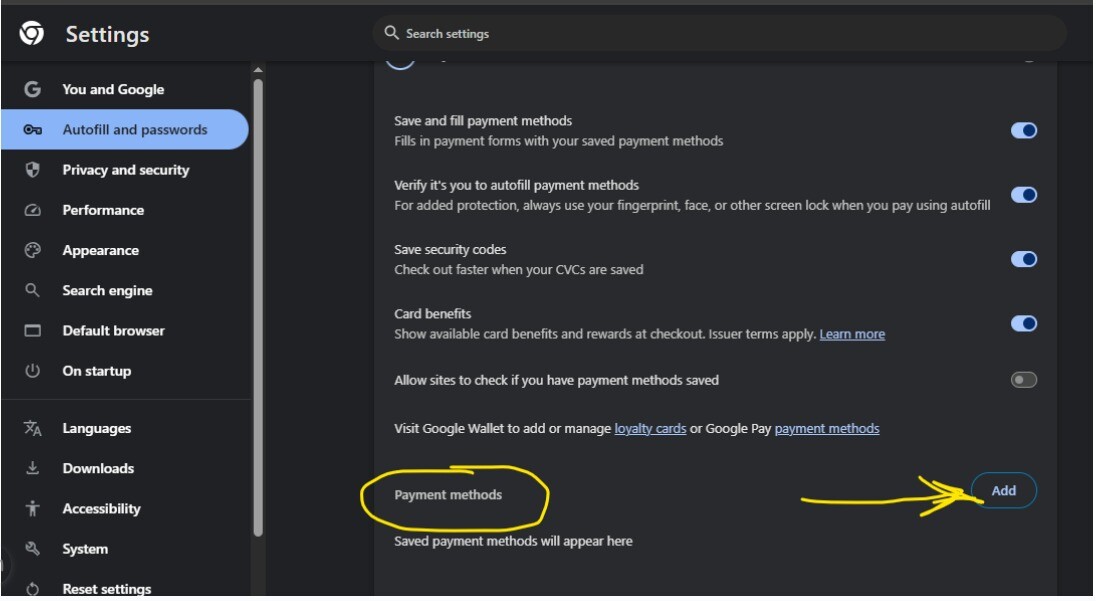Click the palette Appearance icon
Viewport: 1096px width, 601px height.
[32, 250]
